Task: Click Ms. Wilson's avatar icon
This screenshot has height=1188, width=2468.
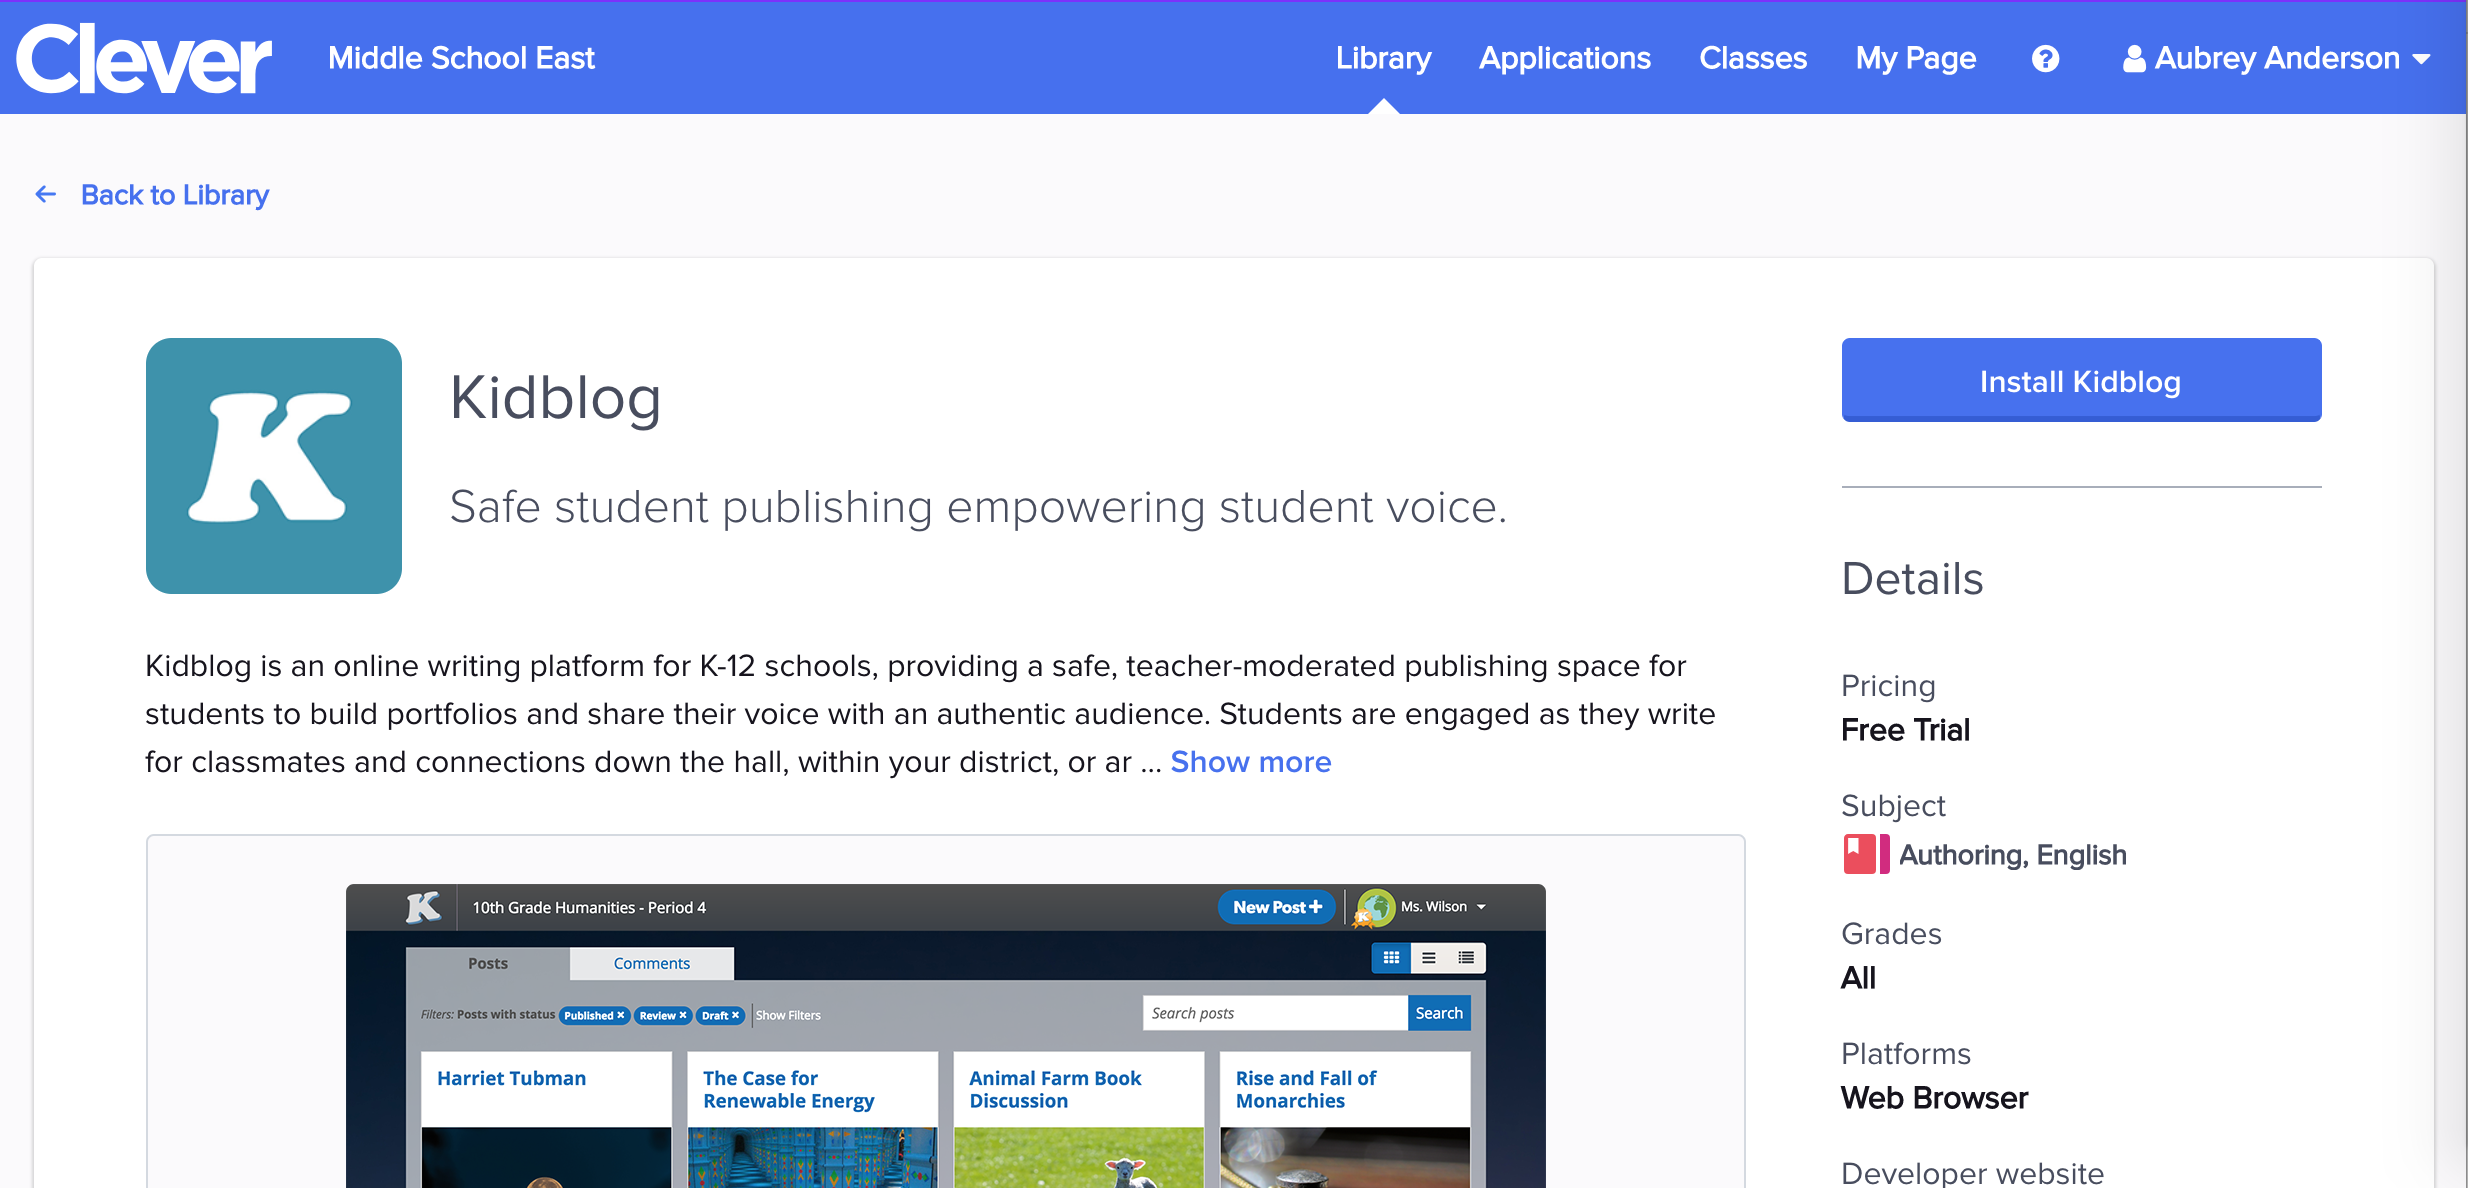Action: (1375, 908)
